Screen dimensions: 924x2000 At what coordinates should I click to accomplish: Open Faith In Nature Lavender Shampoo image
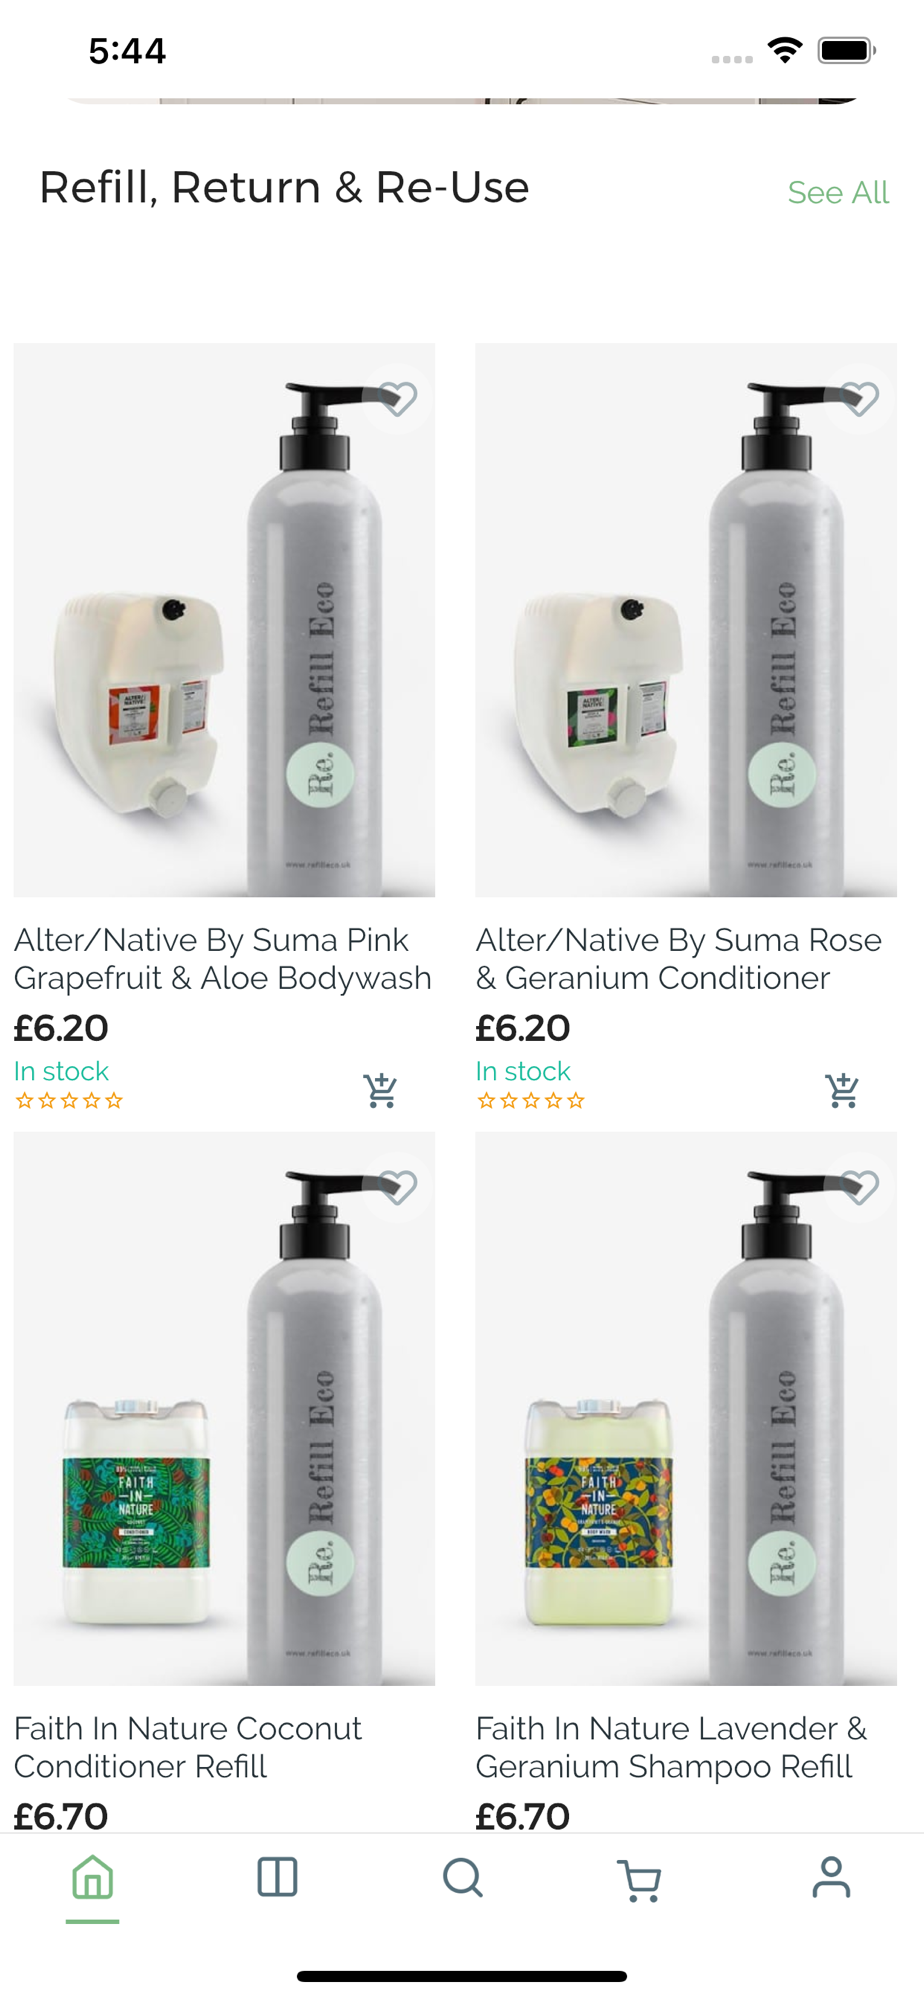point(686,1409)
